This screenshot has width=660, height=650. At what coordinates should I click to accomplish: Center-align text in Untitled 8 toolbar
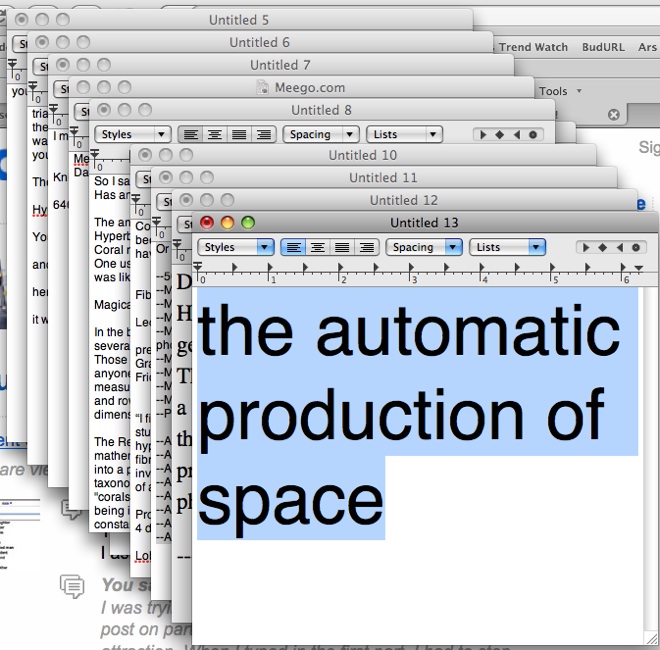coord(214,134)
